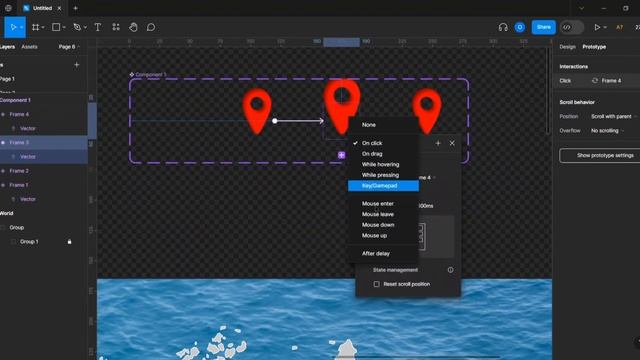The width and height of the screenshot is (640, 360).
Task: Open the main menu globe icon
Action: point(8,8)
